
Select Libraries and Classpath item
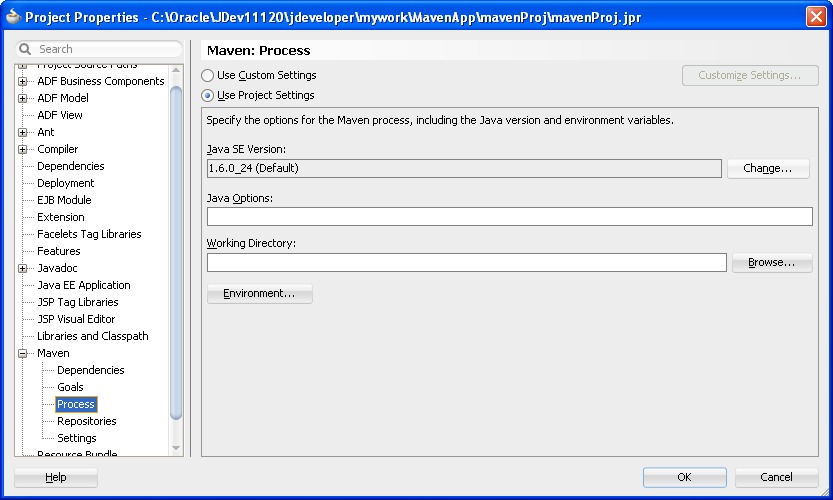tap(92, 336)
